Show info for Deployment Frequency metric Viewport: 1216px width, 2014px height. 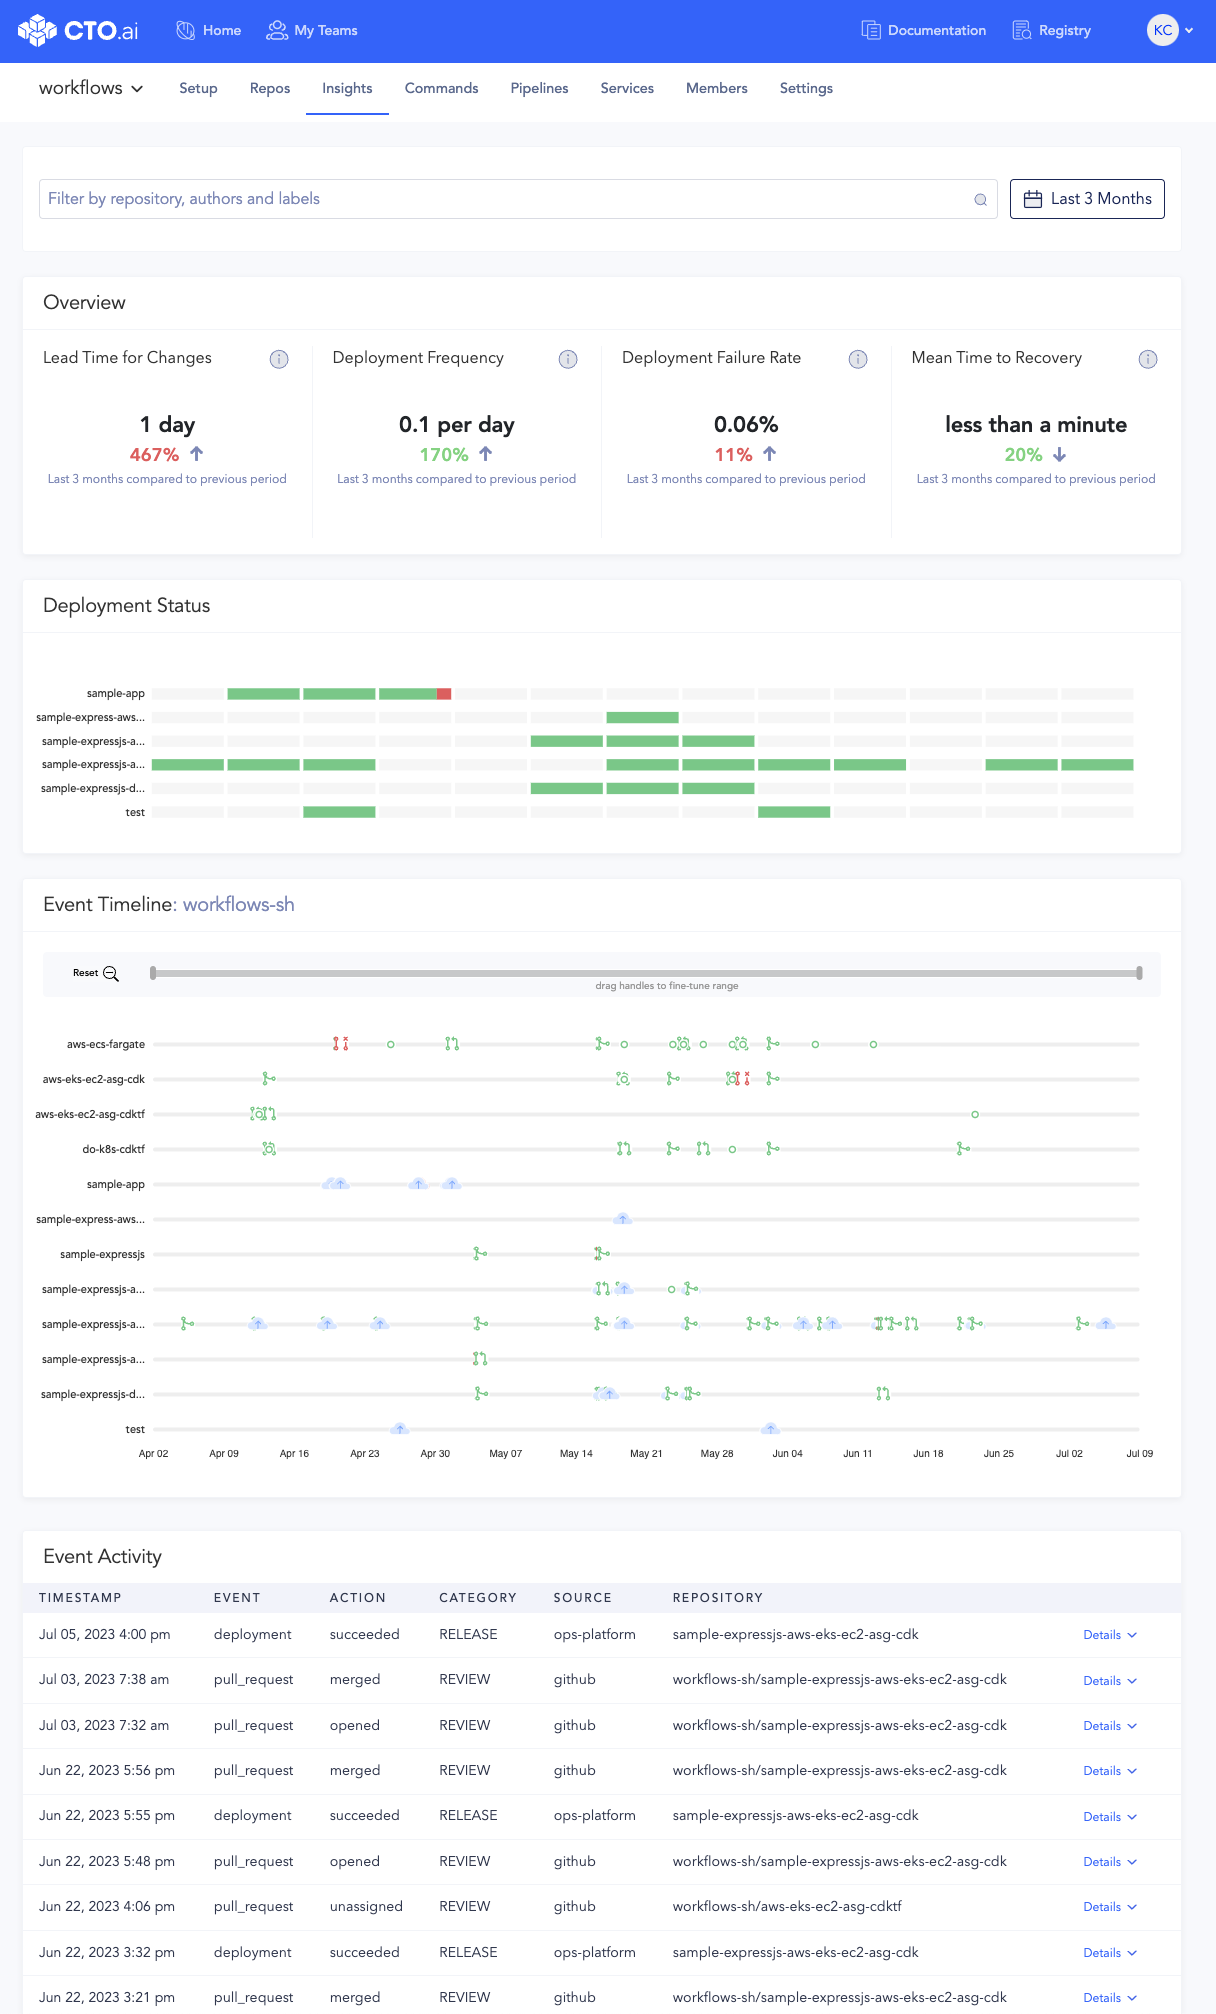coord(568,359)
